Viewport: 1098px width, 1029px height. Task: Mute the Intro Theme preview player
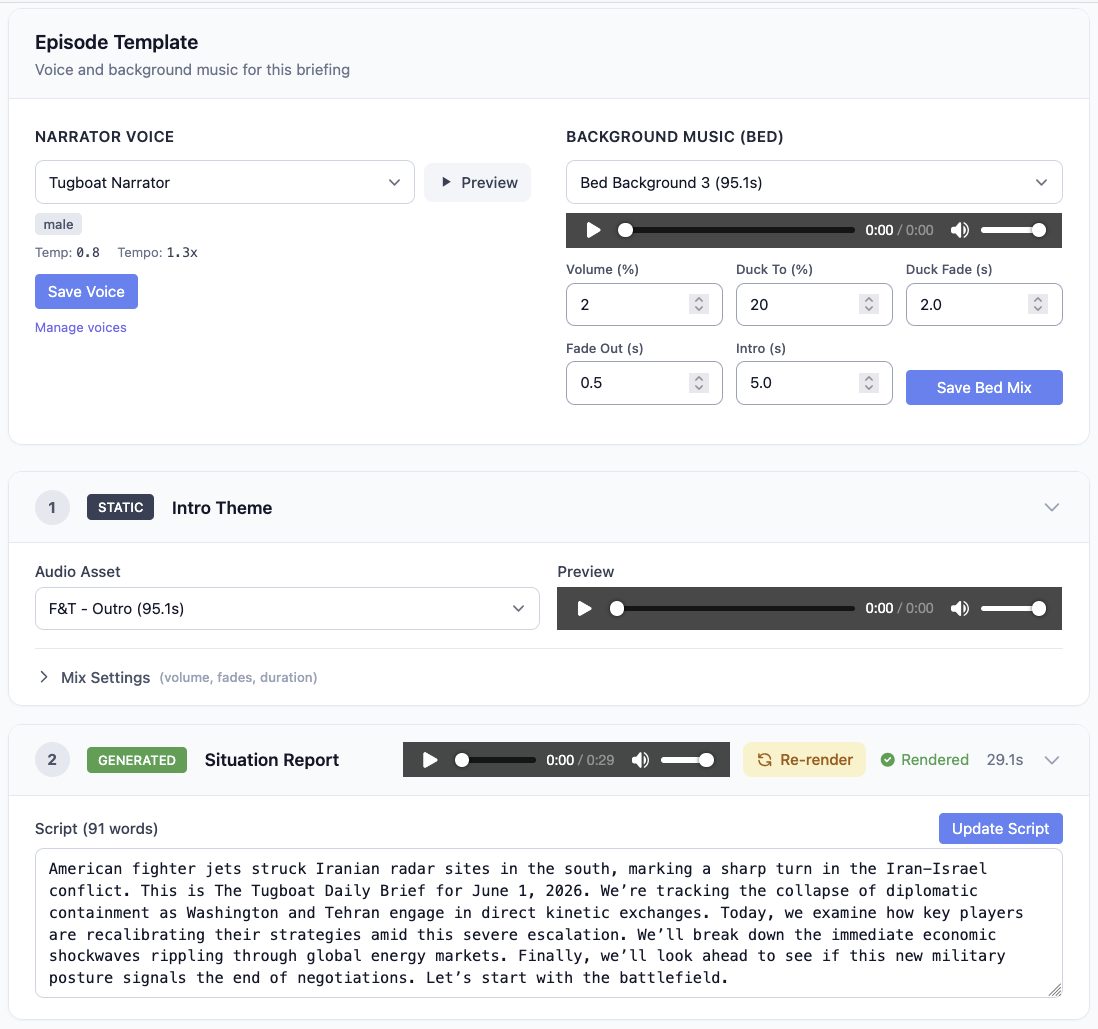[960, 609]
